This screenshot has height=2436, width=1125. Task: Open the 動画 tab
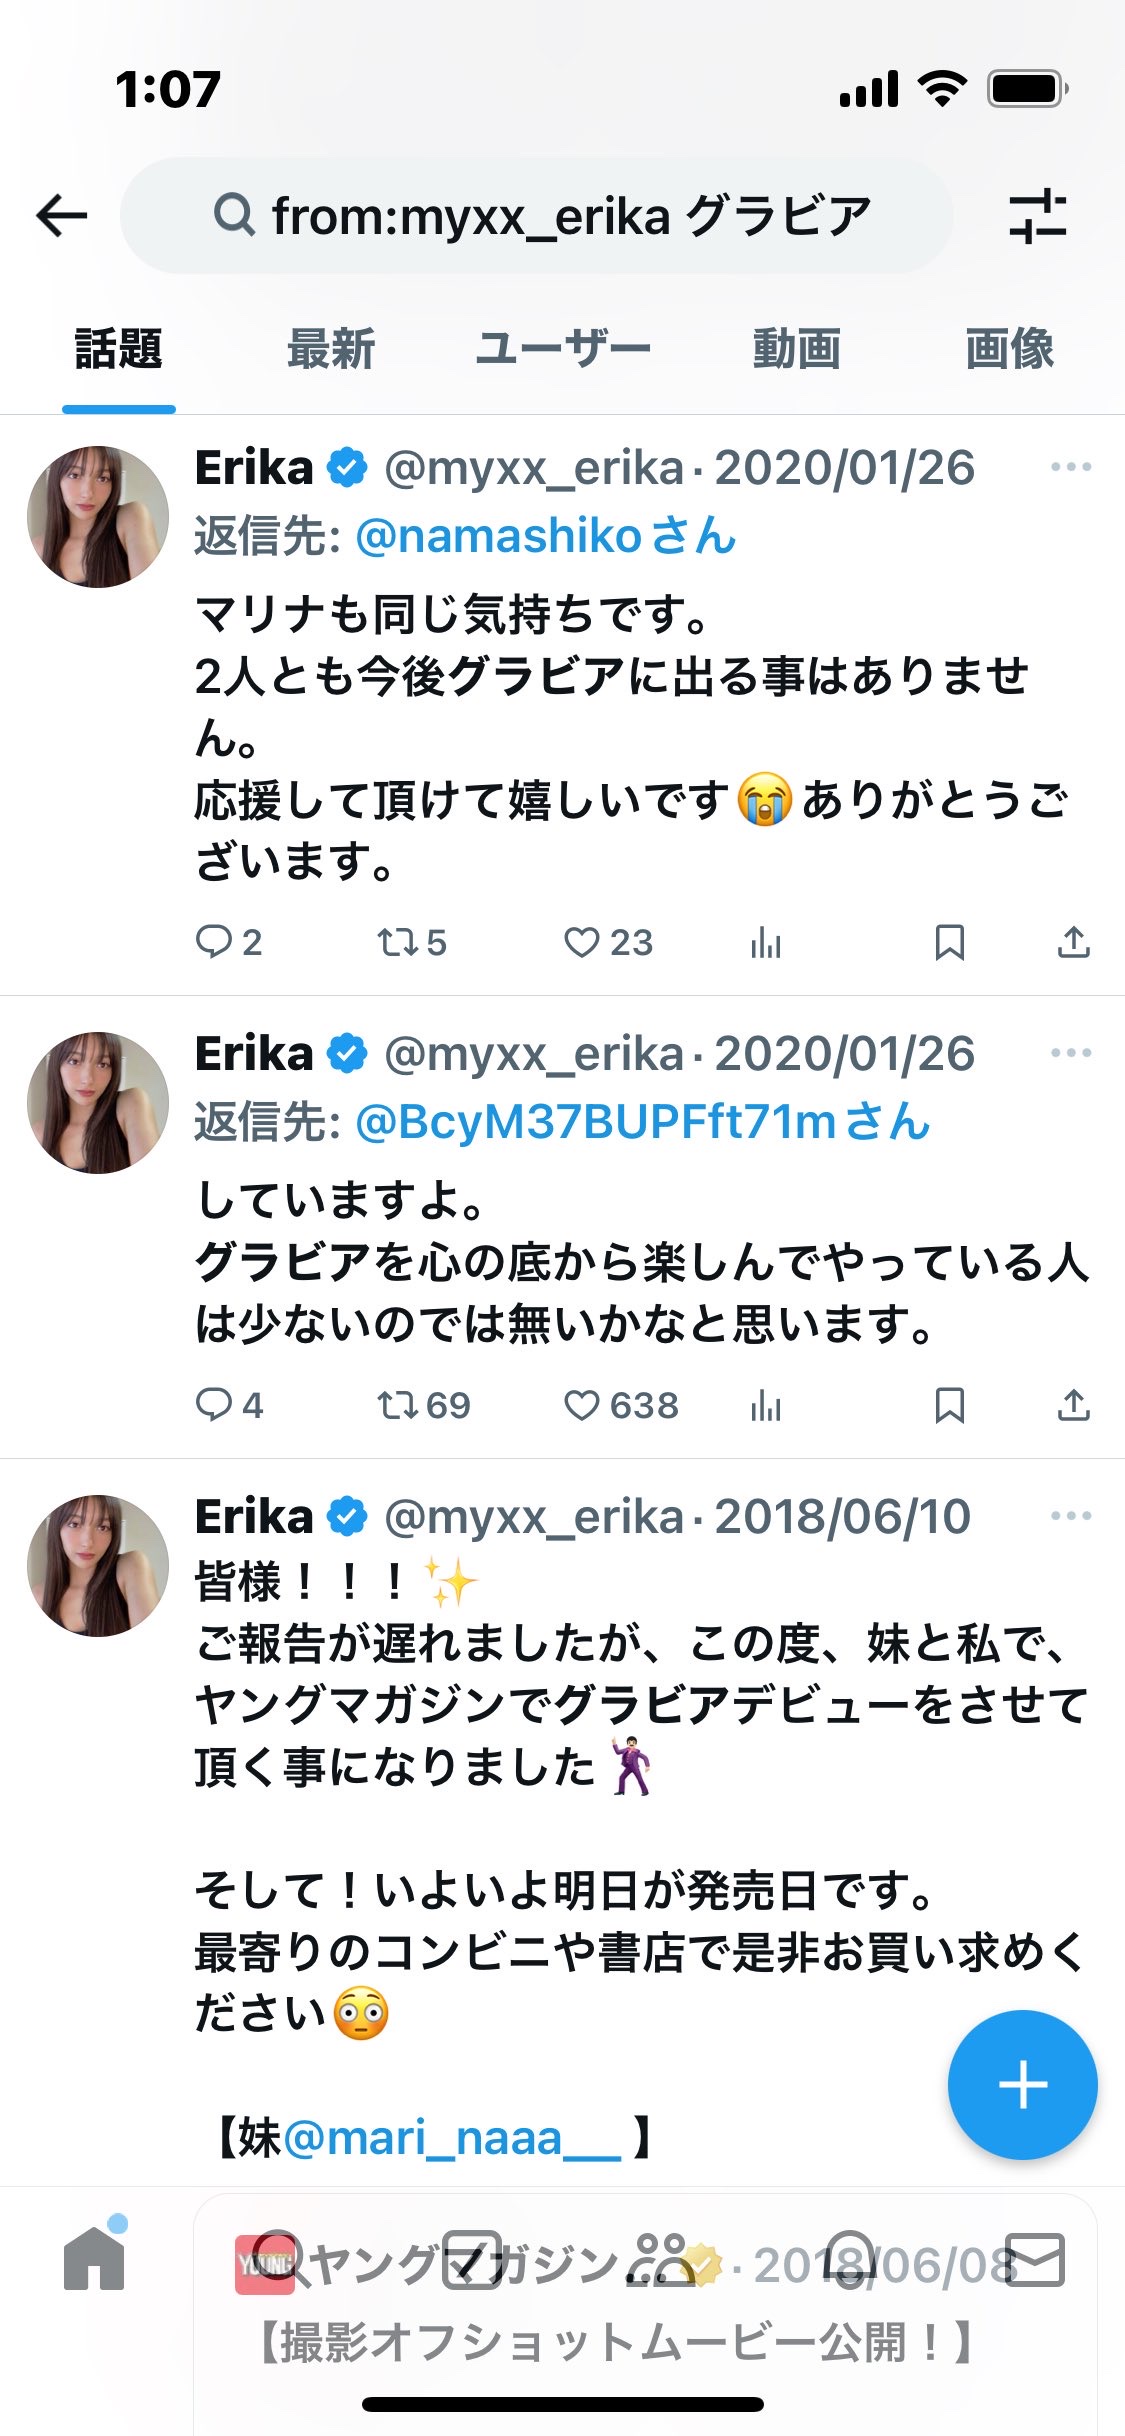pos(796,350)
